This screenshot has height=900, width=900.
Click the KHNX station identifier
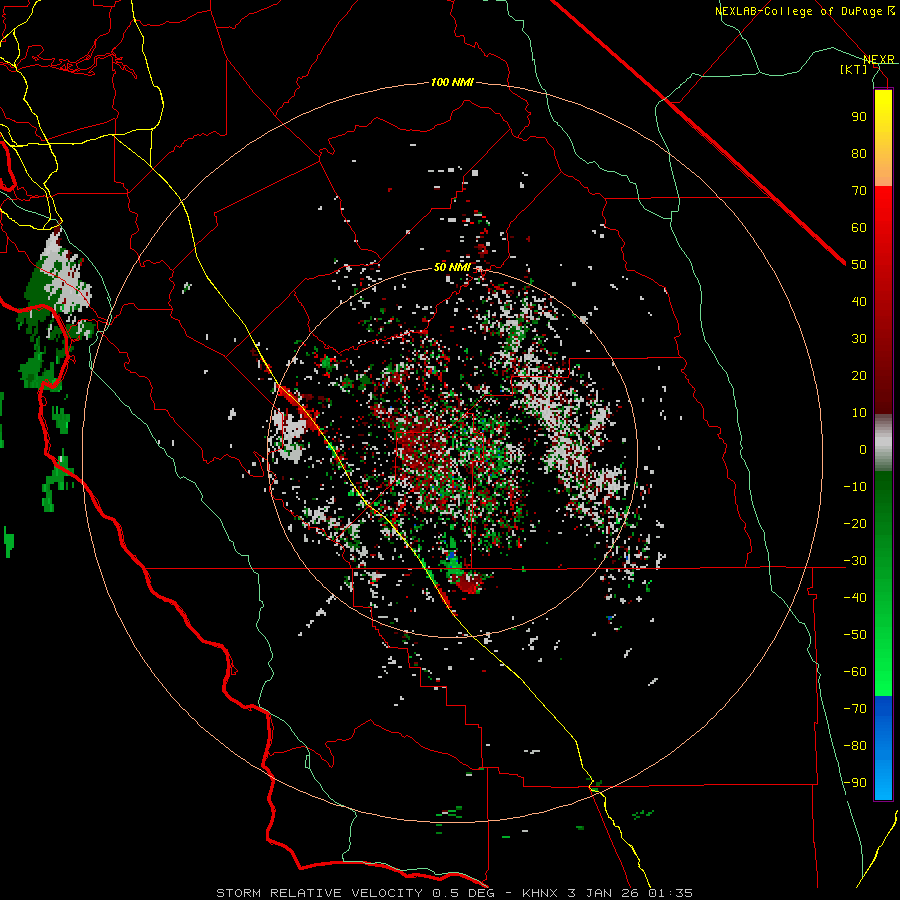coord(540,893)
